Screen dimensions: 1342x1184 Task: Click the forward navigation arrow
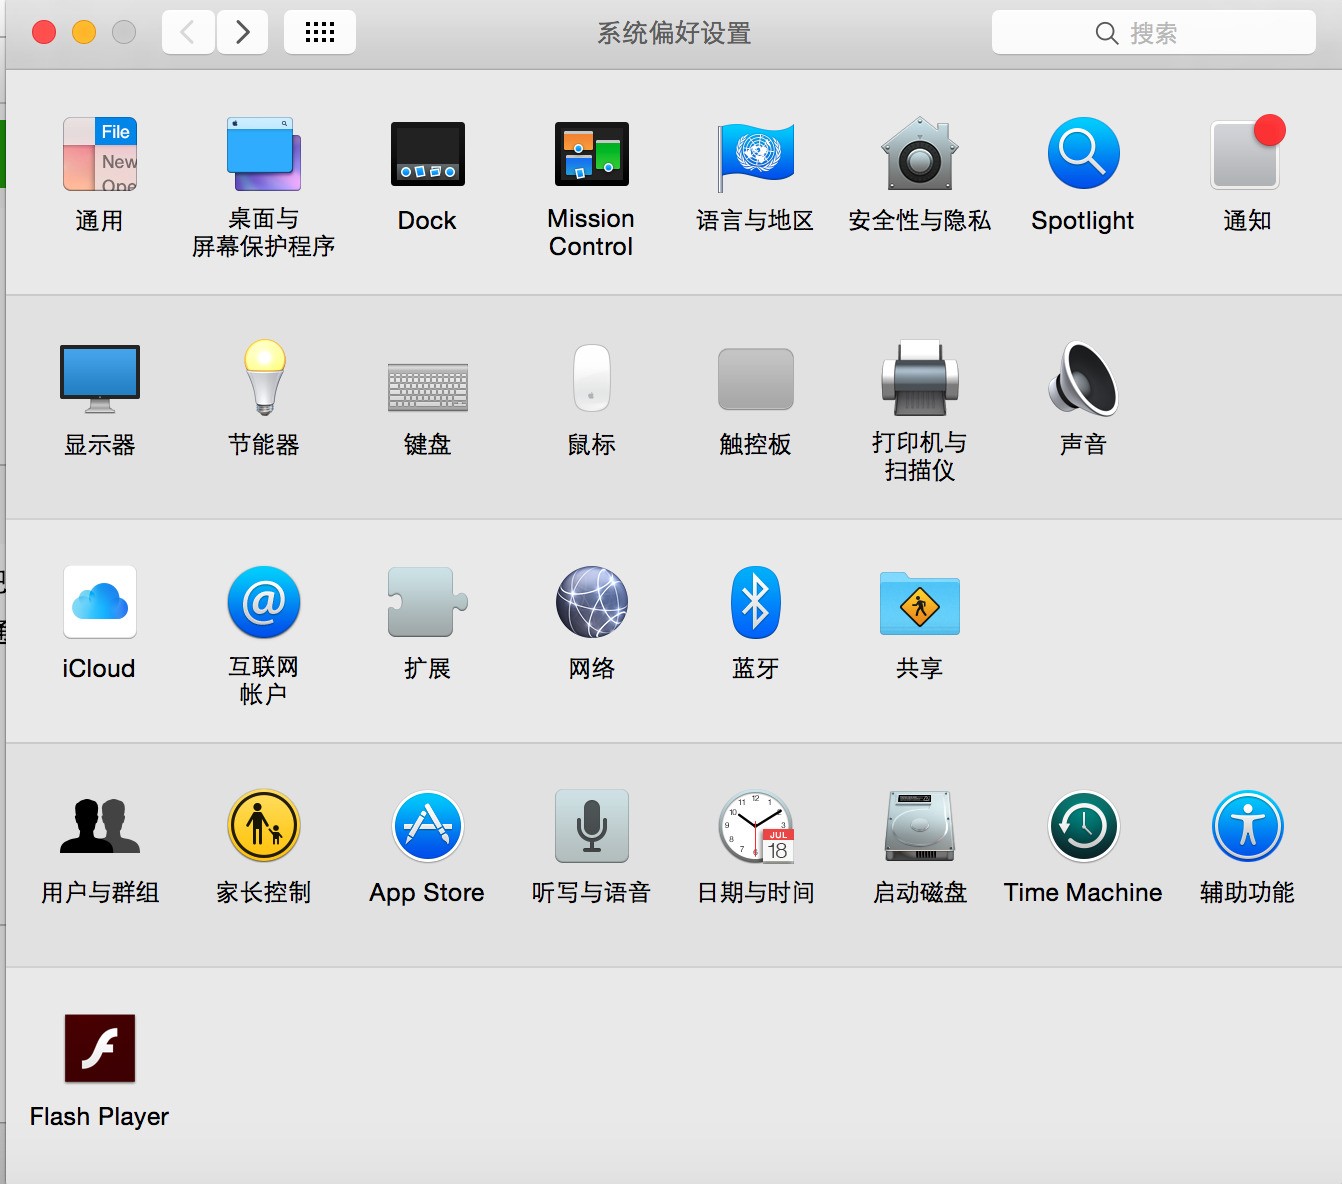[243, 31]
